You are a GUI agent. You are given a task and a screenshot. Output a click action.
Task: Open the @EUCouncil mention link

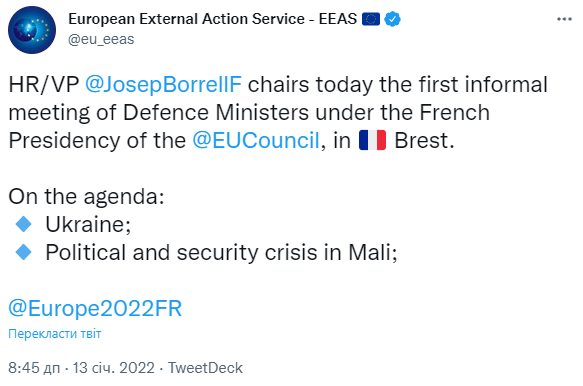[x=256, y=141]
